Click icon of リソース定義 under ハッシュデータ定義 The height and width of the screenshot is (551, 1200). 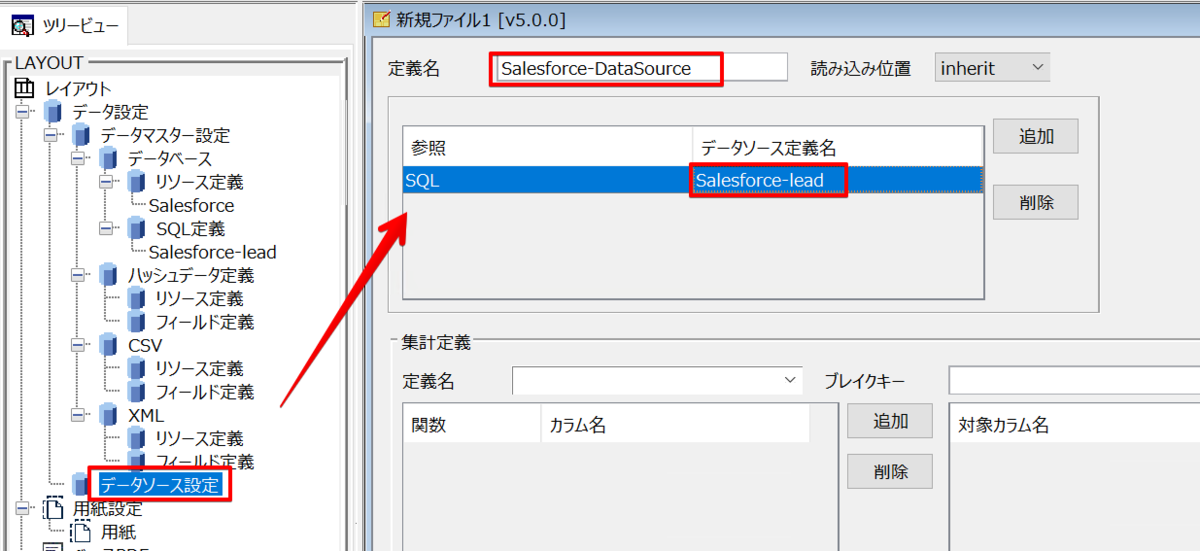(x=136, y=299)
